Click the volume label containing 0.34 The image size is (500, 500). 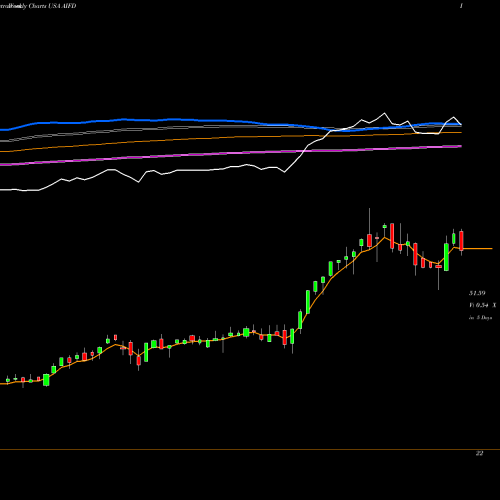click(x=482, y=305)
